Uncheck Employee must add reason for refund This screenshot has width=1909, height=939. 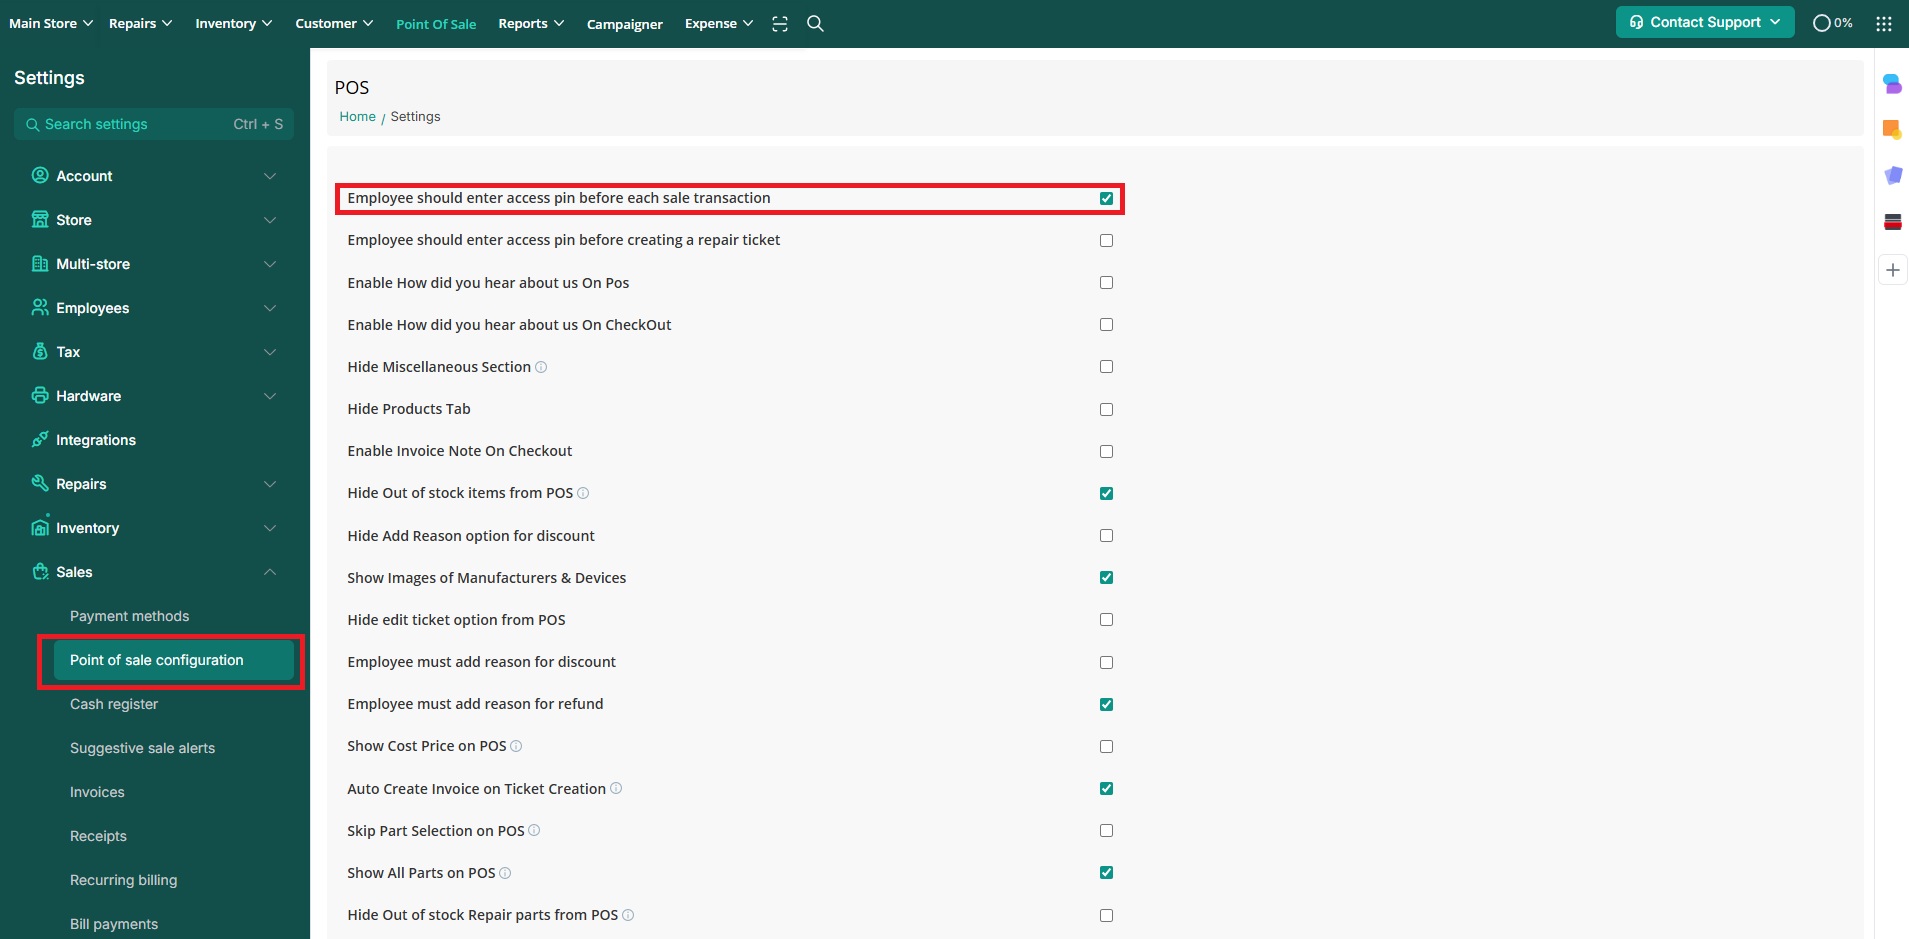(1106, 704)
